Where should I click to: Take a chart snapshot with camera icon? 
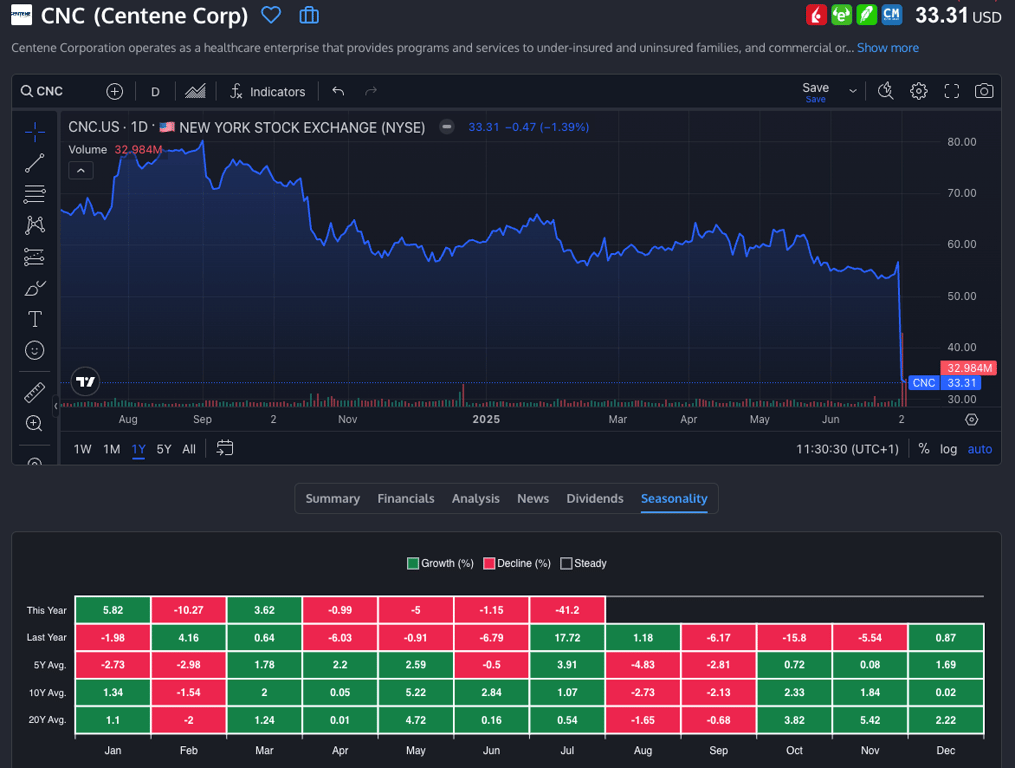pyautogui.click(x=984, y=91)
